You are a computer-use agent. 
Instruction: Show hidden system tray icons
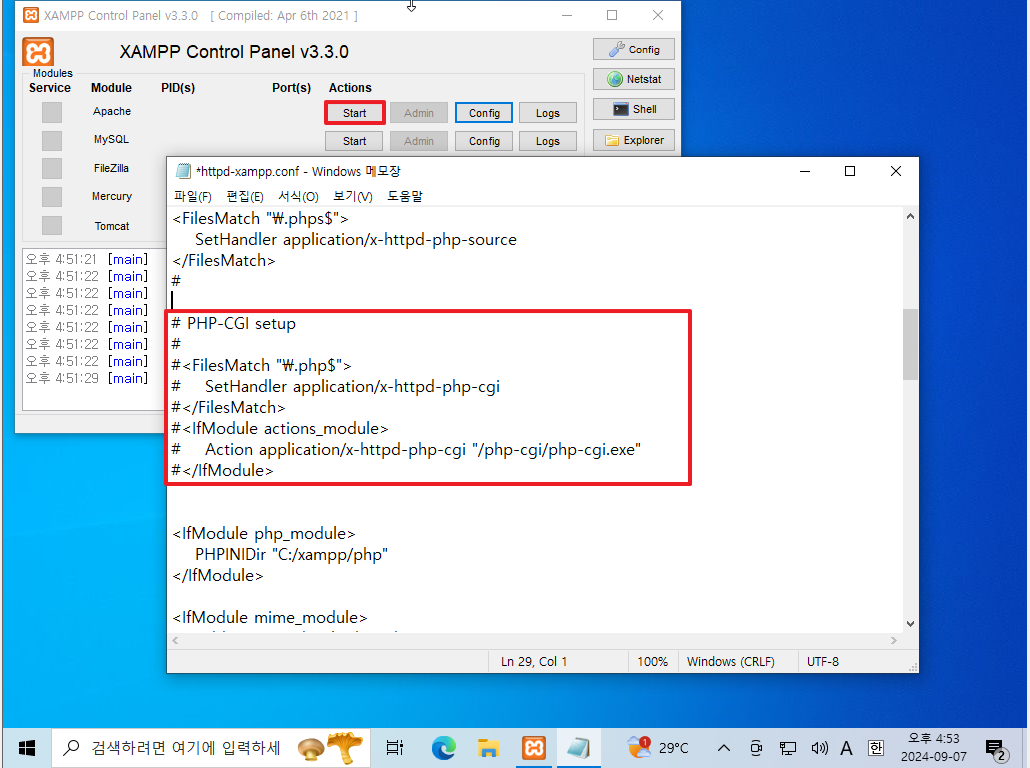coord(724,748)
